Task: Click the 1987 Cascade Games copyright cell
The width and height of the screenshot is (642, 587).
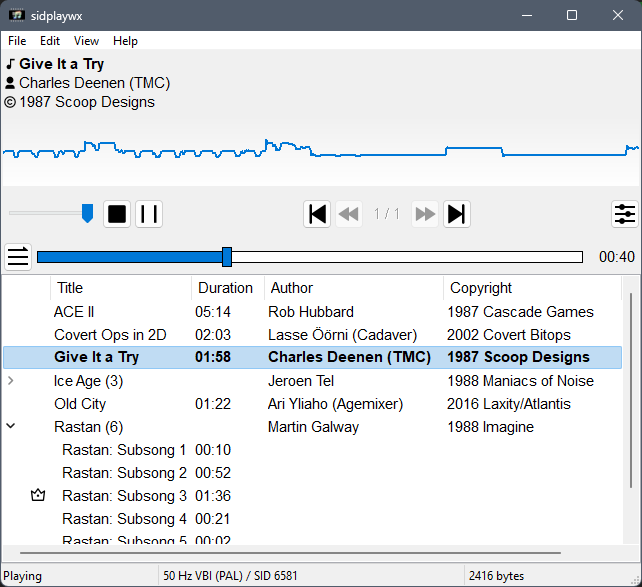Action: [520, 312]
